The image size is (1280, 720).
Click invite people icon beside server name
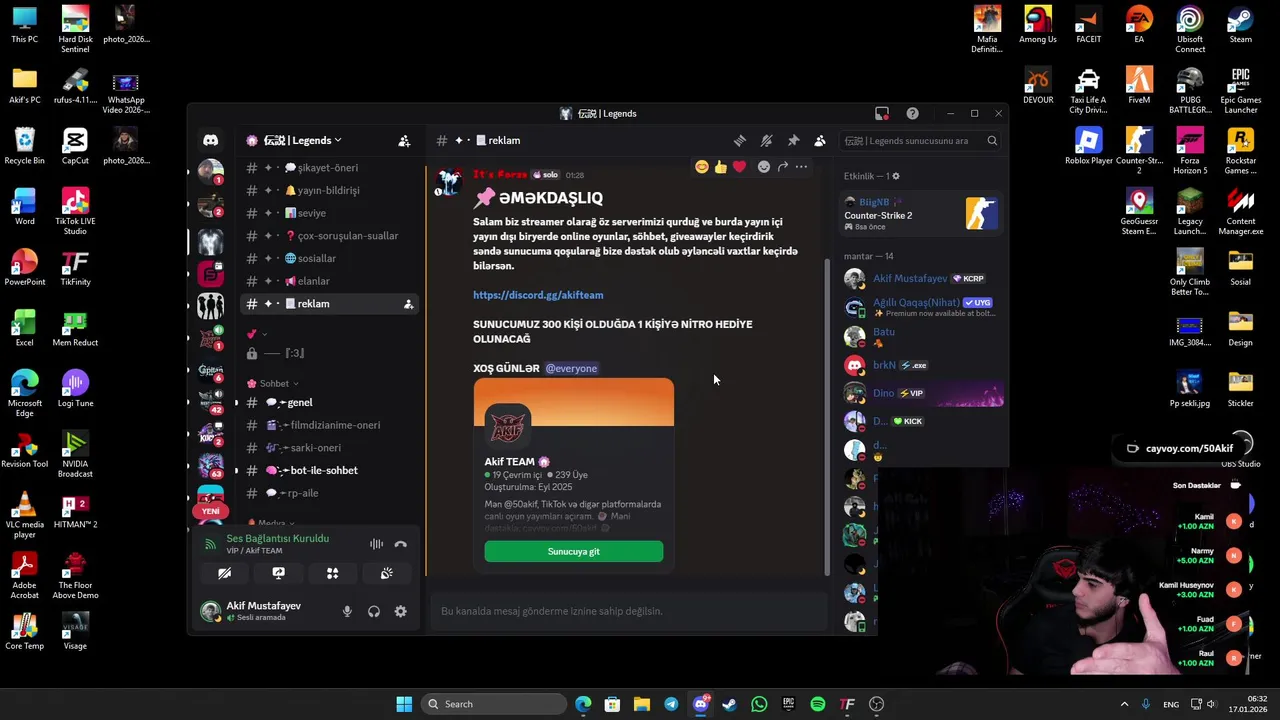coord(404,141)
